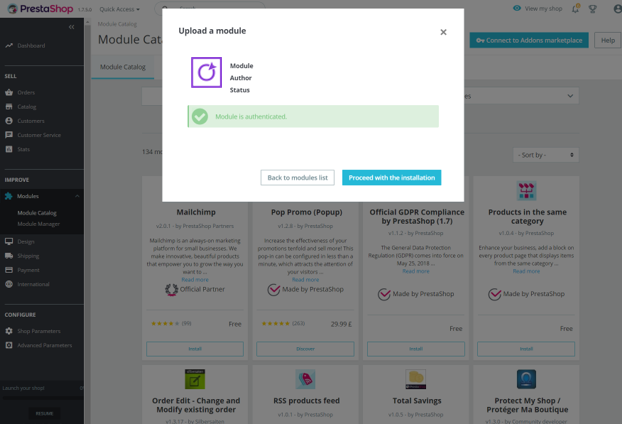This screenshot has width=625, height=424.
Task: Open the Sort by dropdown
Action: 546,155
